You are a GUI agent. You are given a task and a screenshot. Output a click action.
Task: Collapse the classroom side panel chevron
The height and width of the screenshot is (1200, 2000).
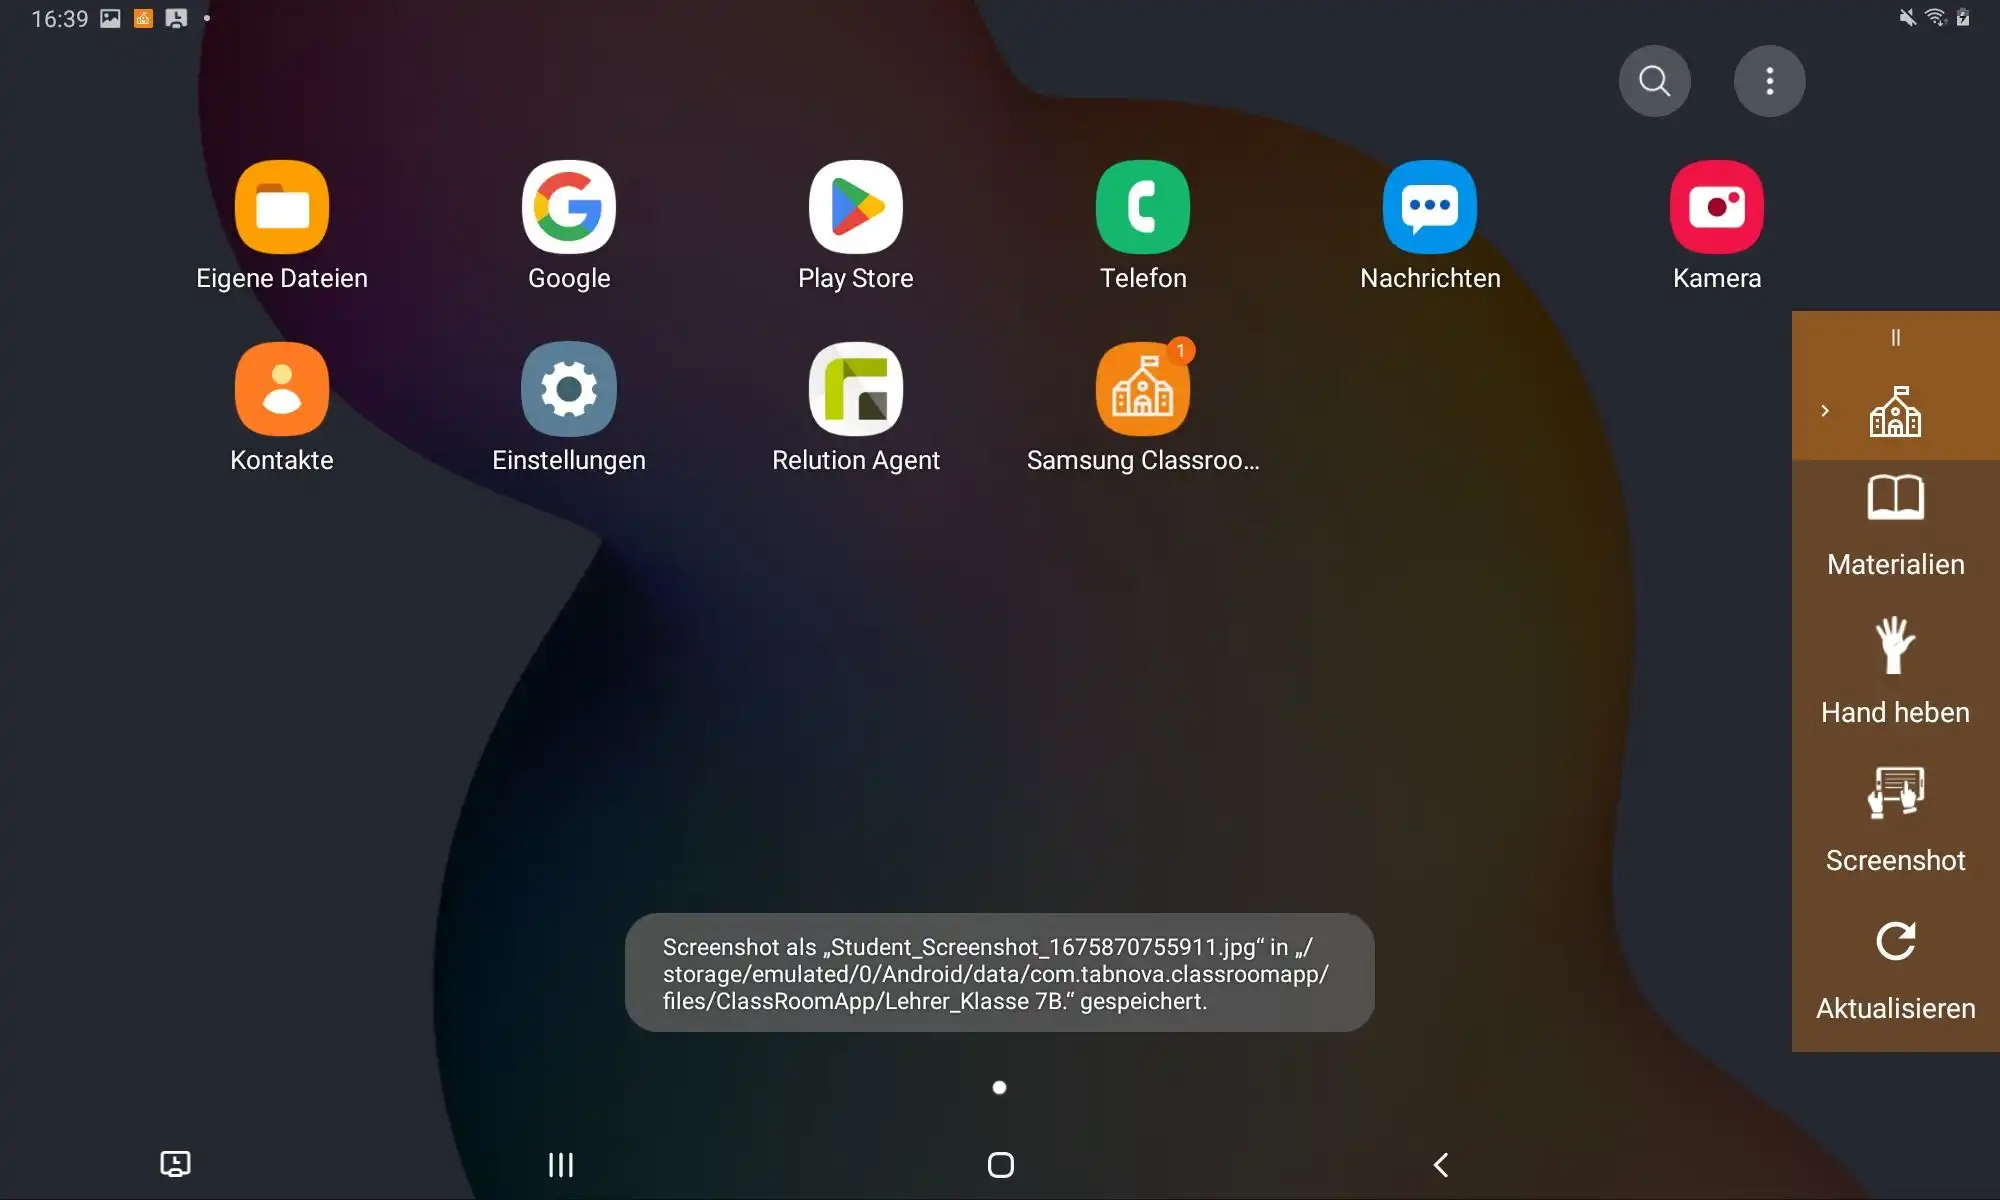1825,411
